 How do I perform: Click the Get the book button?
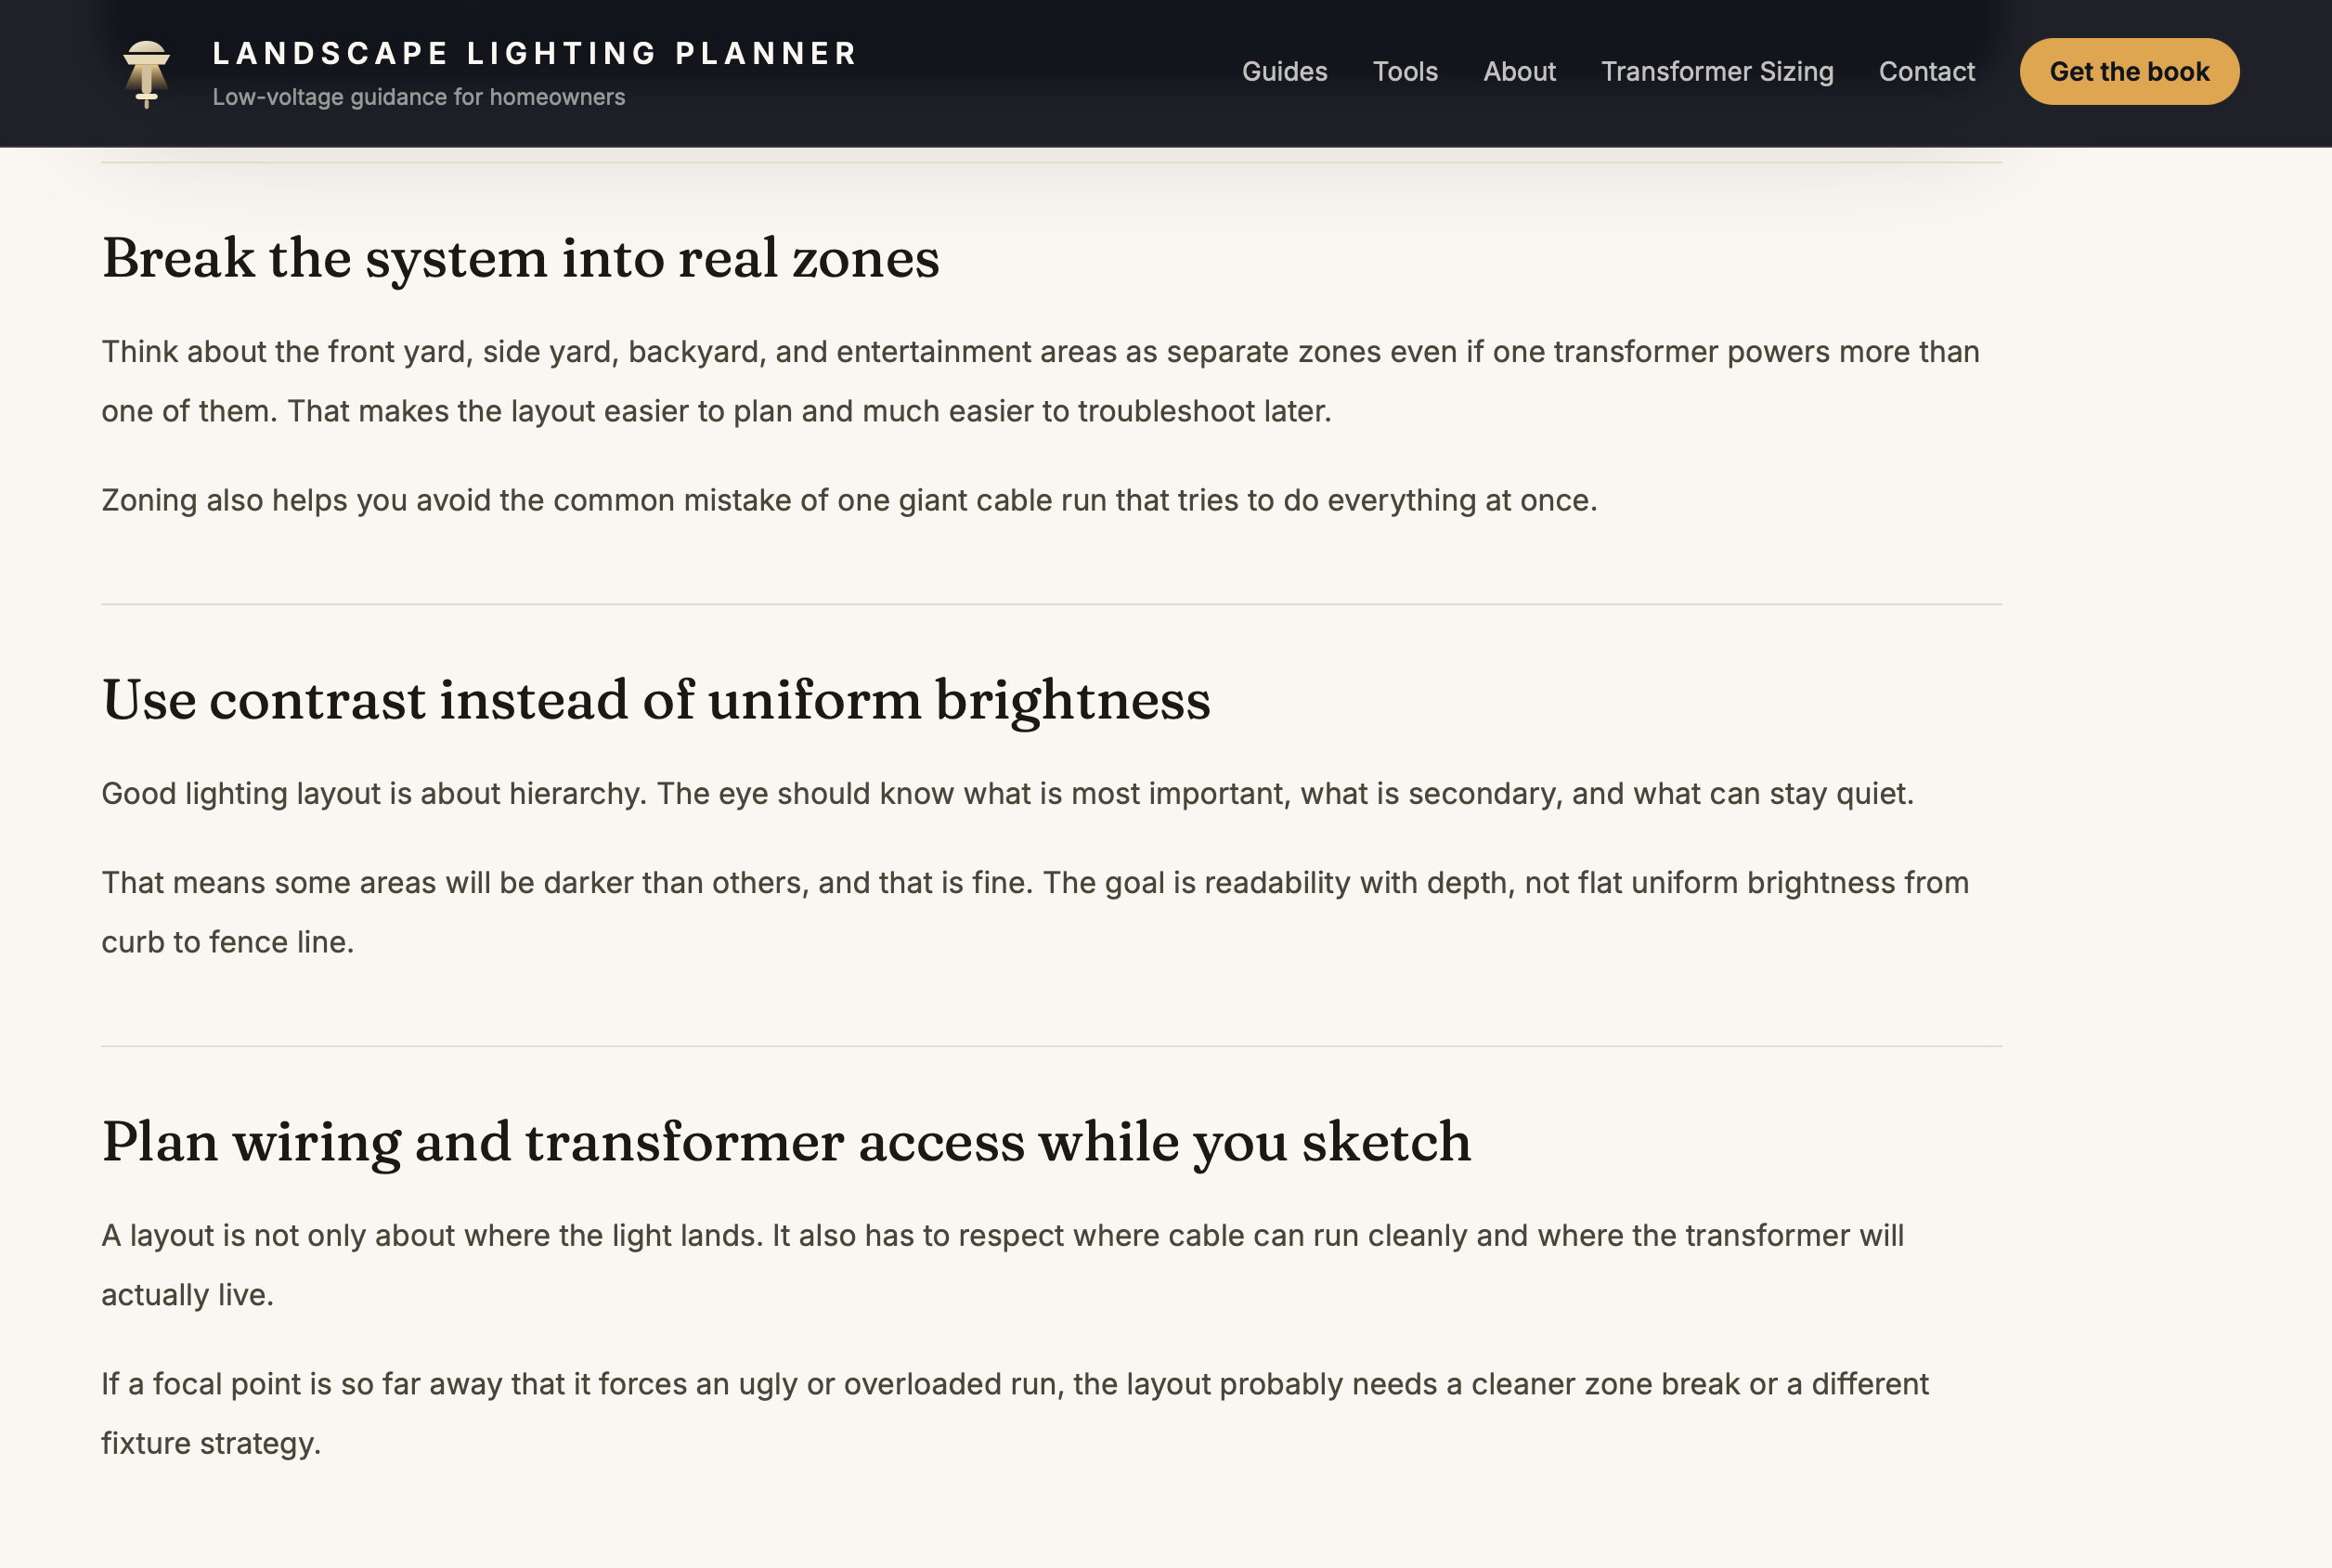tap(2129, 72)
